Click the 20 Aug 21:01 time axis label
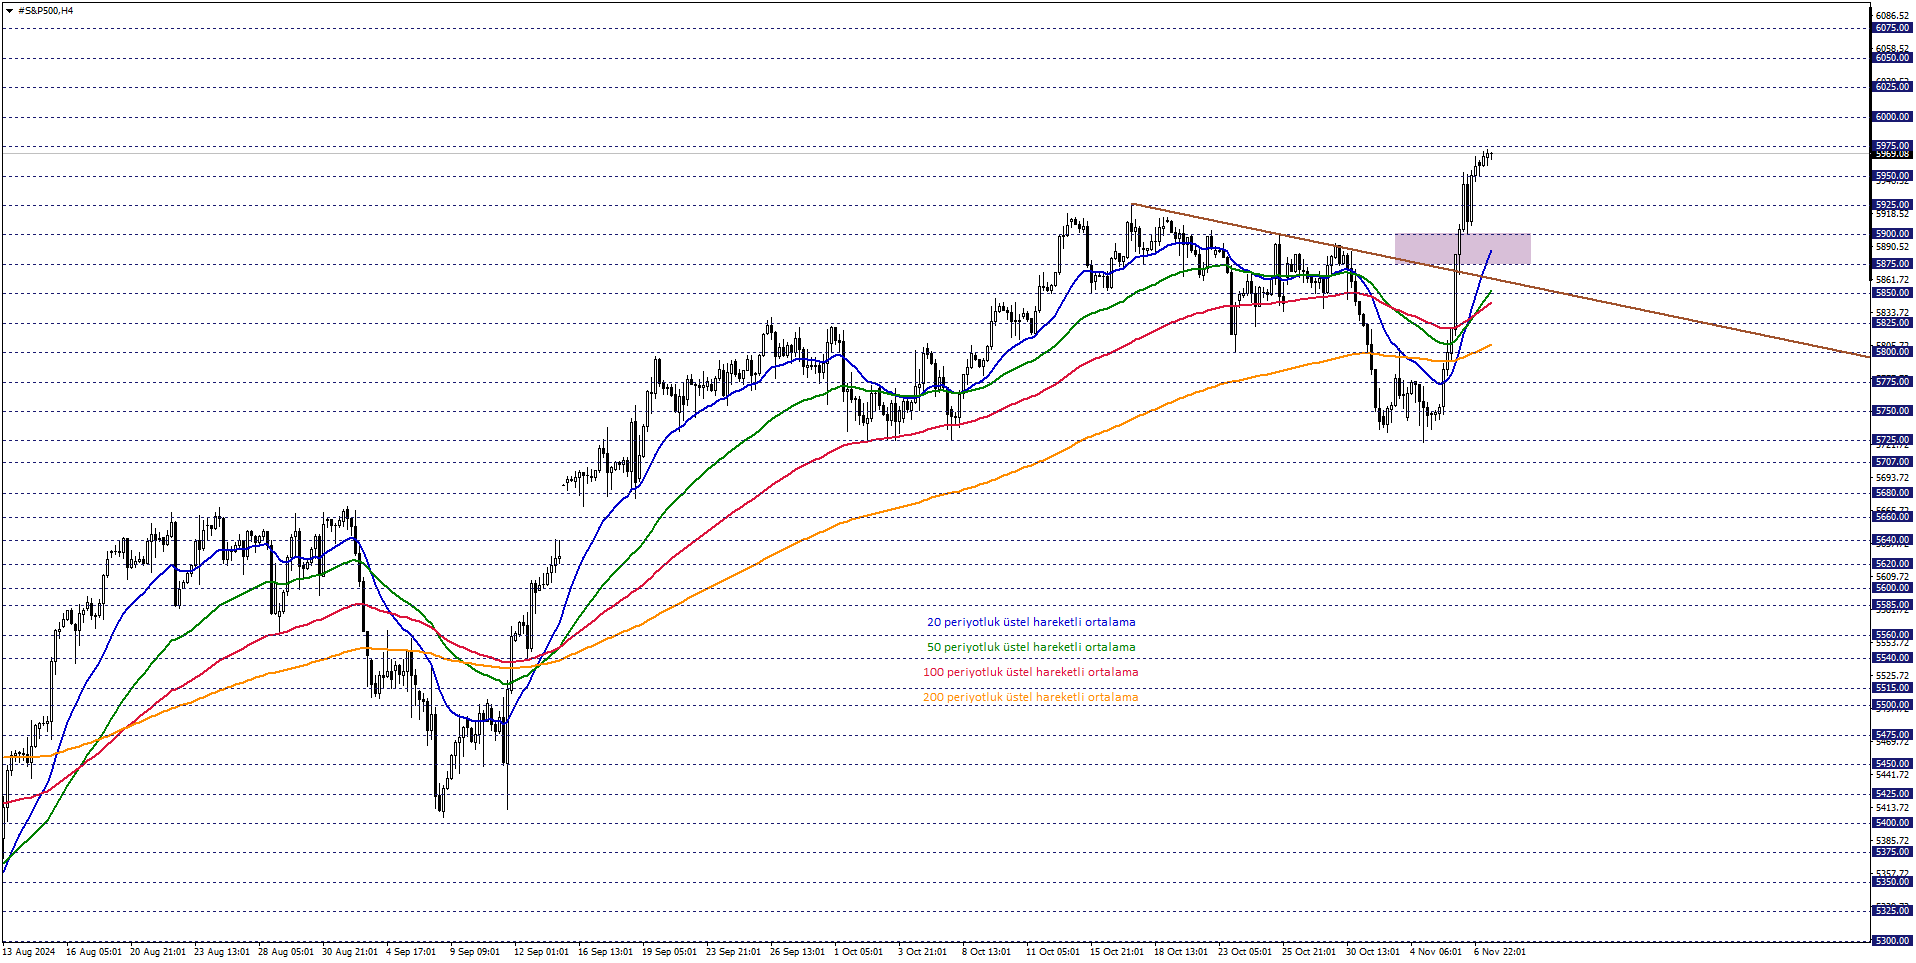The image size is (1916, 963). [x=158, y=952]
